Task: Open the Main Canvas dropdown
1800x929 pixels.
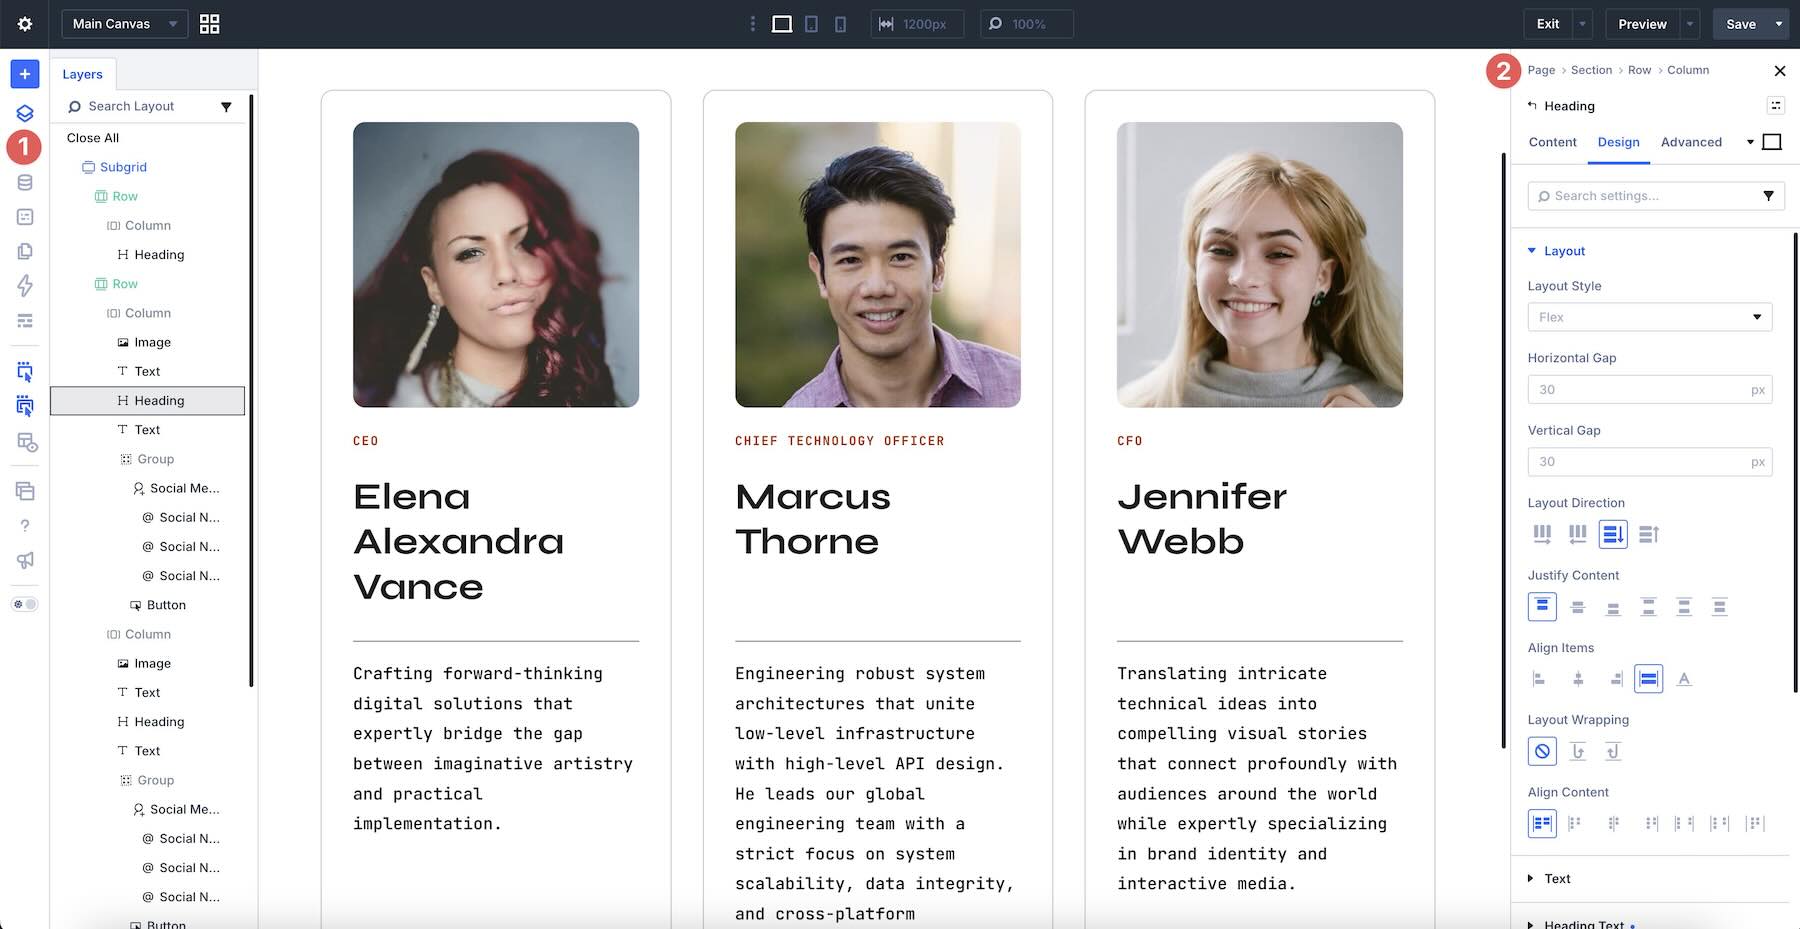Action: click(124, 24)
